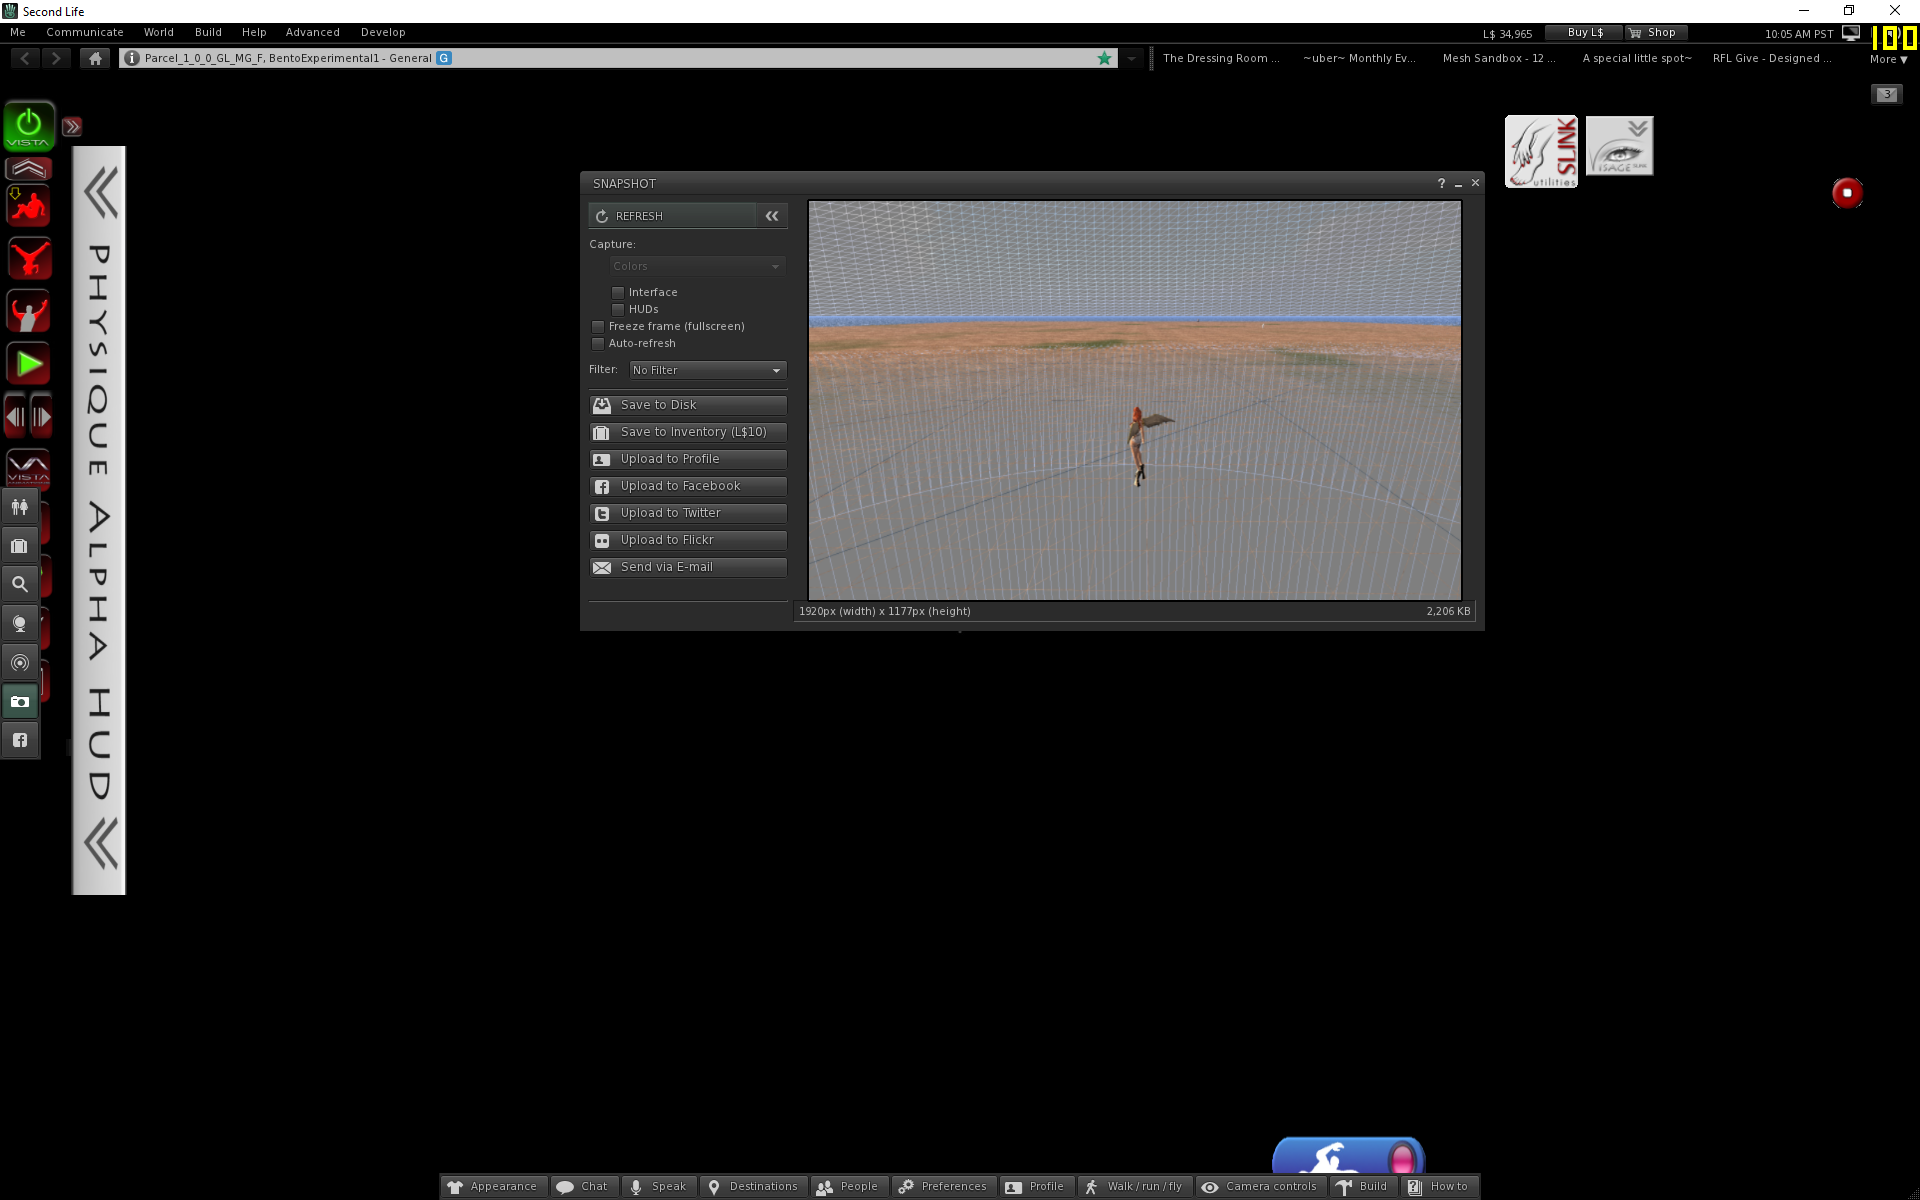Toggle Freeze frame (fullscreen)
1920x1200 pixels.
[598, 326]
